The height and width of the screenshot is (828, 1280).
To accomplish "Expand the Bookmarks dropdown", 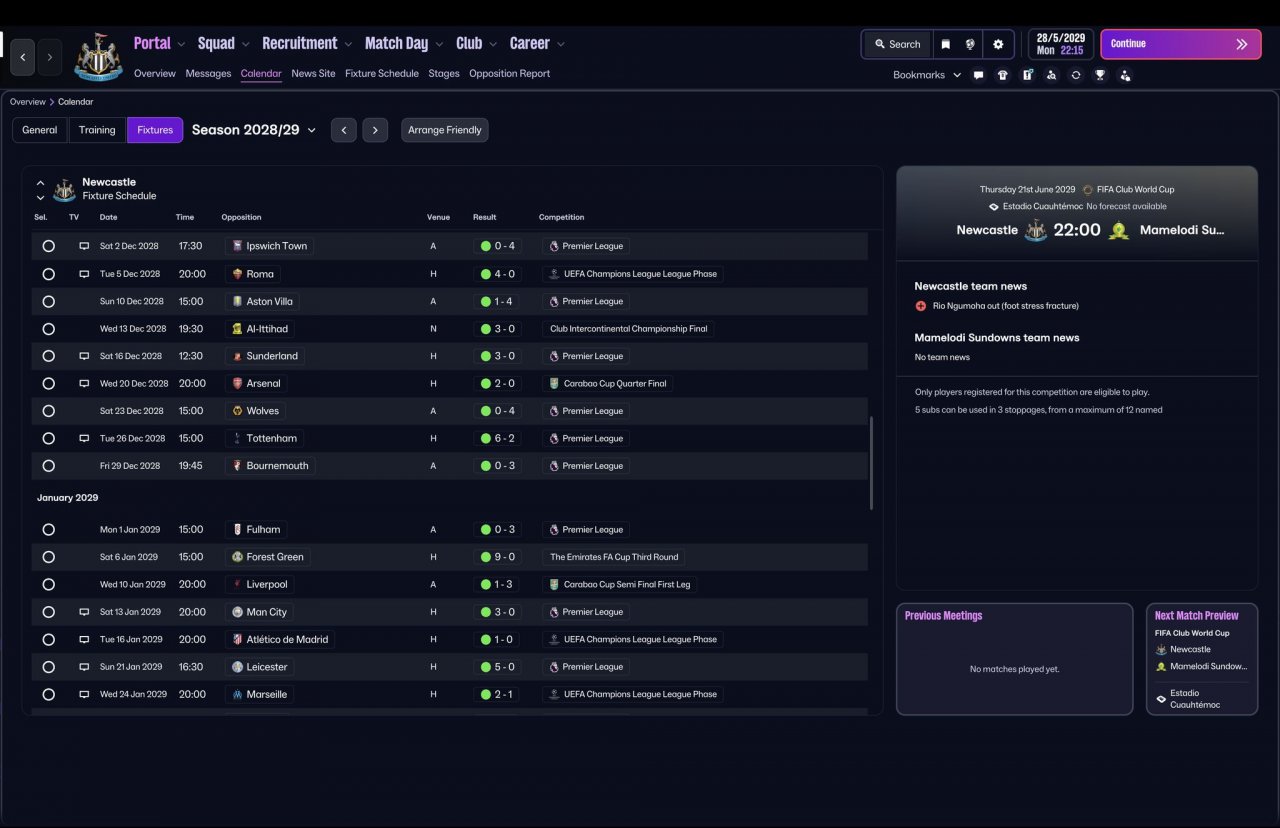I will coord(927,75).
